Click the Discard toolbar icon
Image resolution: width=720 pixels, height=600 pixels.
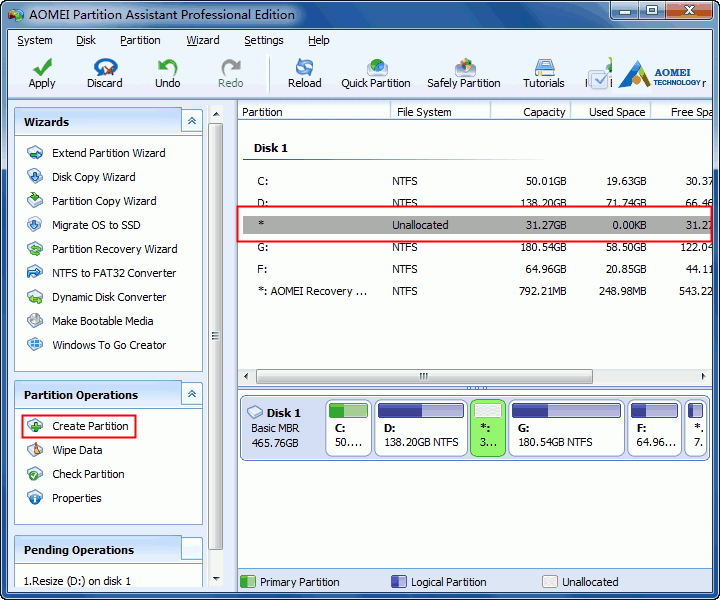pyautogui.click(x=105, y=67)
